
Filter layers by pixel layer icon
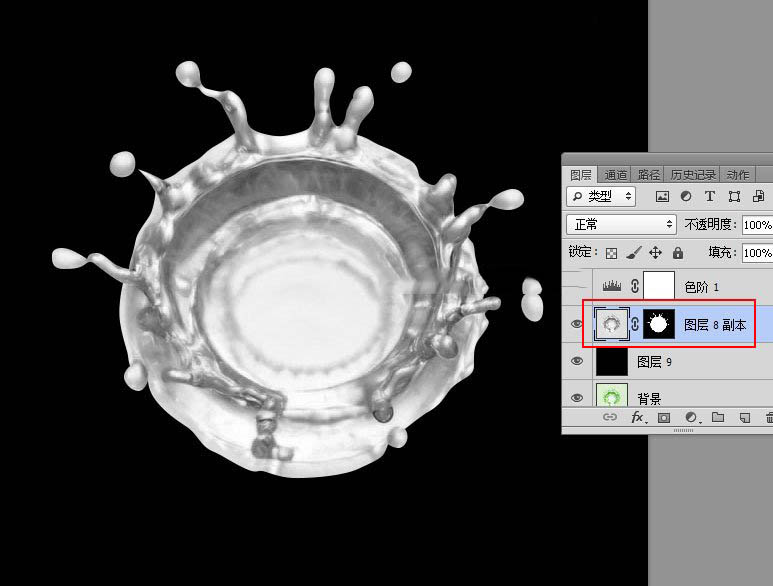[662, 196]
